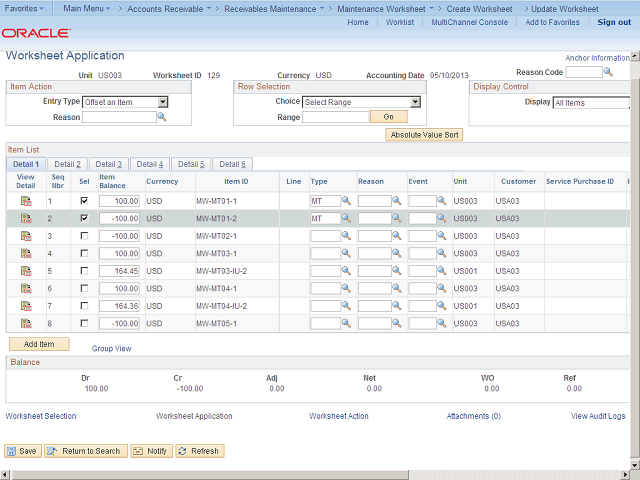Open Type lookup for row 1

tap(347, 201)
